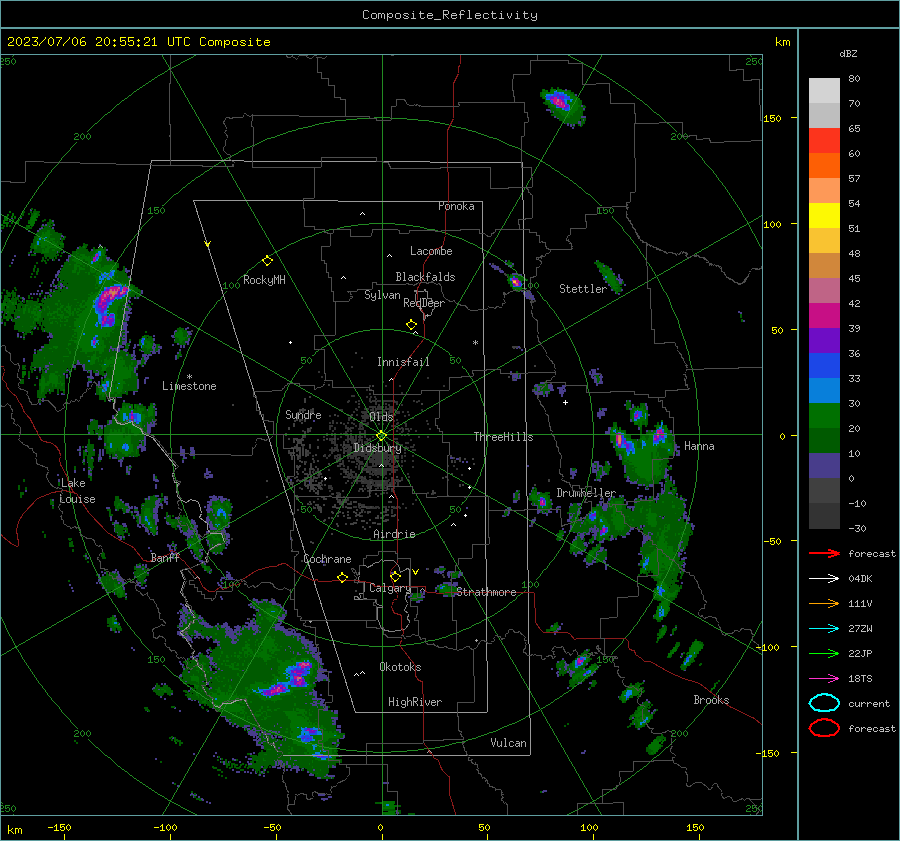Click the red forecast arrow legend icon

824,553
